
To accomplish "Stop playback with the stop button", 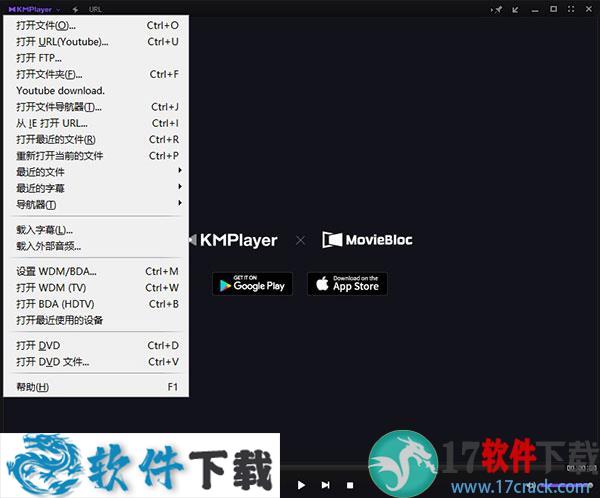I will pyautogui.click(x=350, y=485).
